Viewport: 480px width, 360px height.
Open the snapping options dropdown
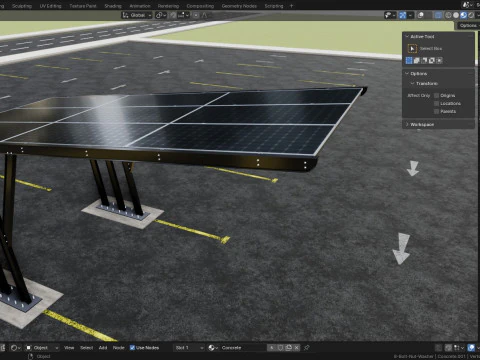pyautogui.click(x=183, y=15)
